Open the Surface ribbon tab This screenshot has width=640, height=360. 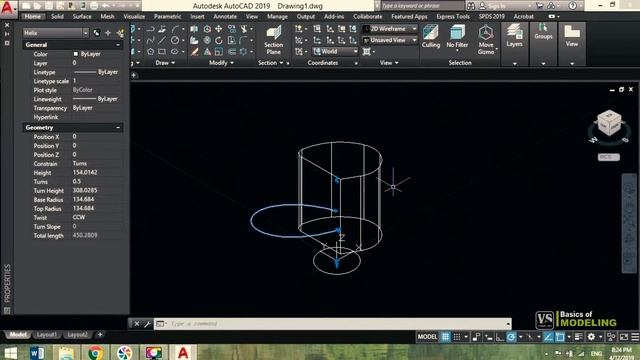click(x=82, y=16)
